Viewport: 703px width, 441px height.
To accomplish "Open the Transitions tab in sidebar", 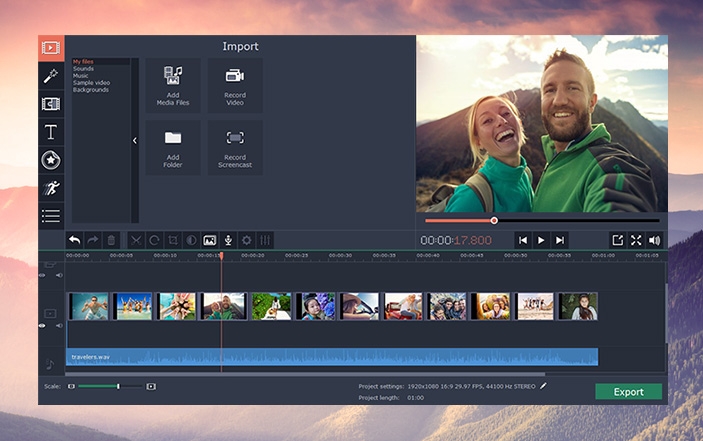I will tap(51, 104).
